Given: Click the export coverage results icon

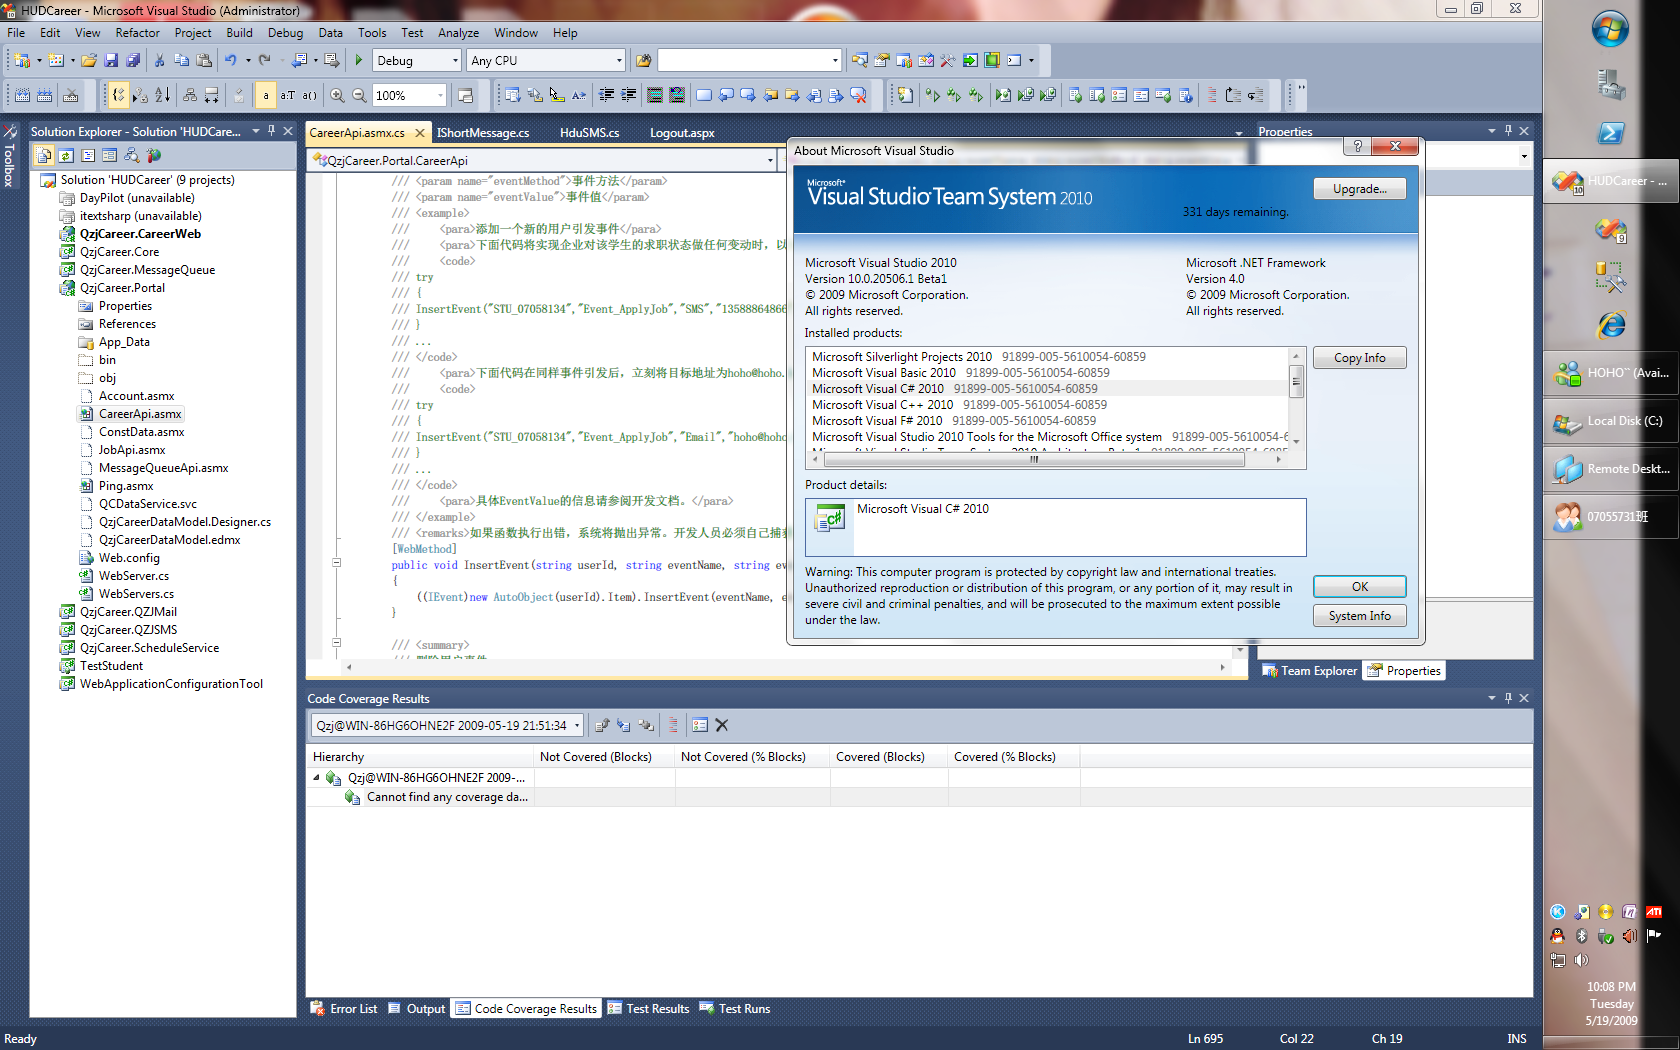Looking at the screenshot, I should click(601, 725).
